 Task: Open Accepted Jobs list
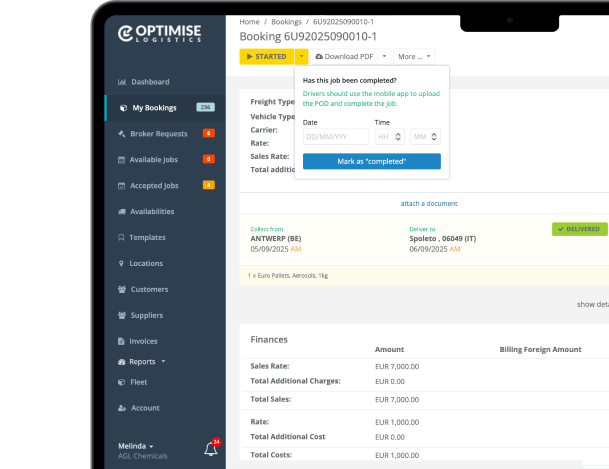(x=154, y=185)
